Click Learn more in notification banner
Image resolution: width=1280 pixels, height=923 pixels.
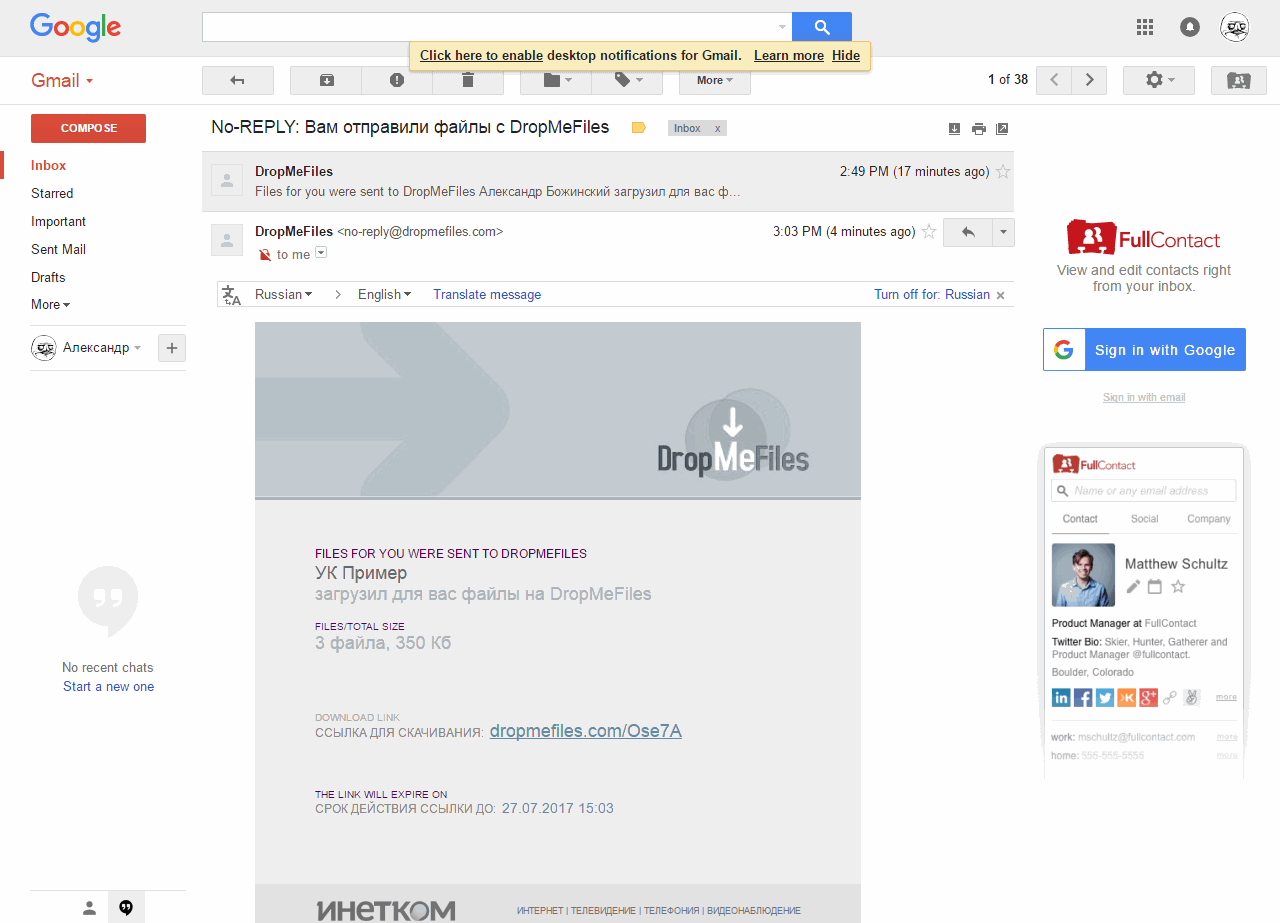pos(789,55)
